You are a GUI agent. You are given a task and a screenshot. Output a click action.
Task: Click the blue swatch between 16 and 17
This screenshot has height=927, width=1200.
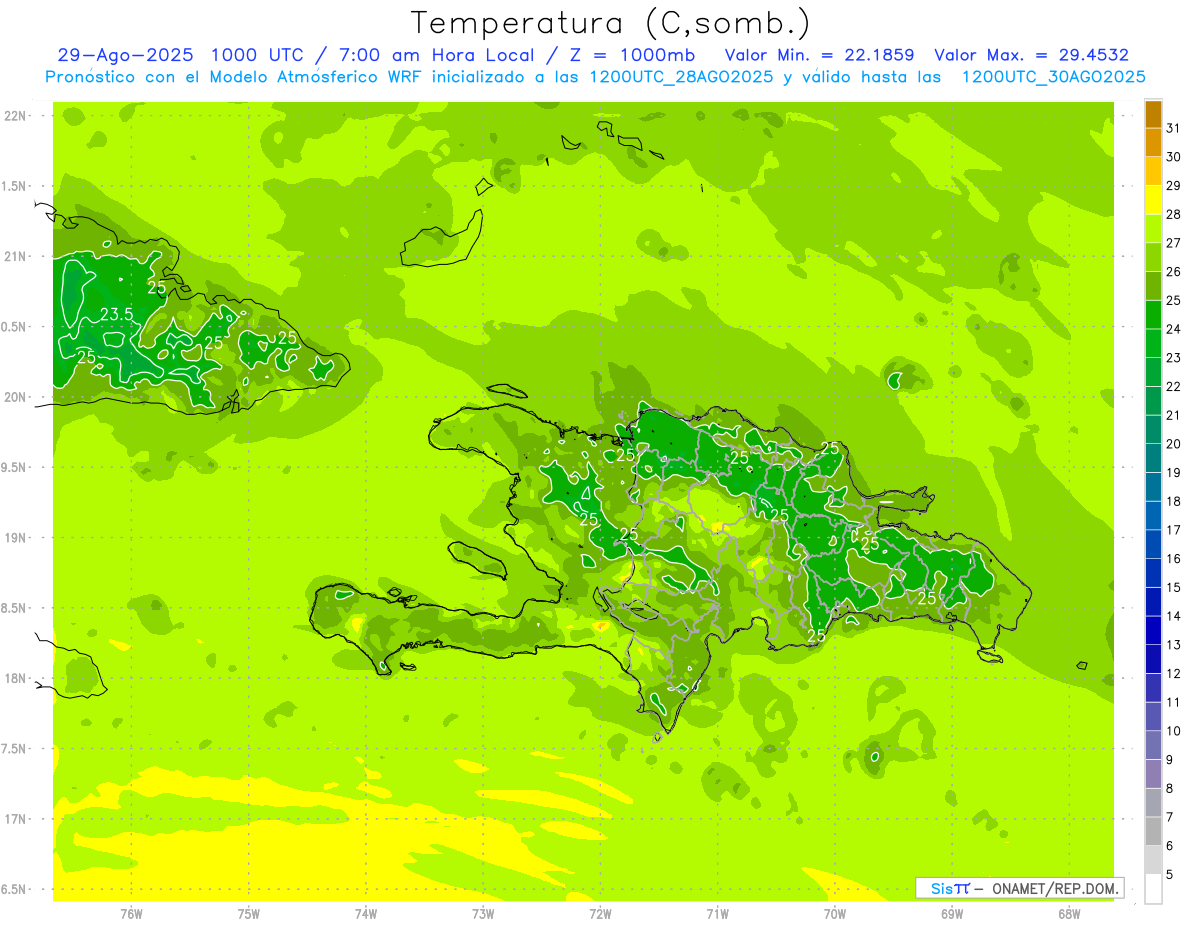(x=1153, y=544)
